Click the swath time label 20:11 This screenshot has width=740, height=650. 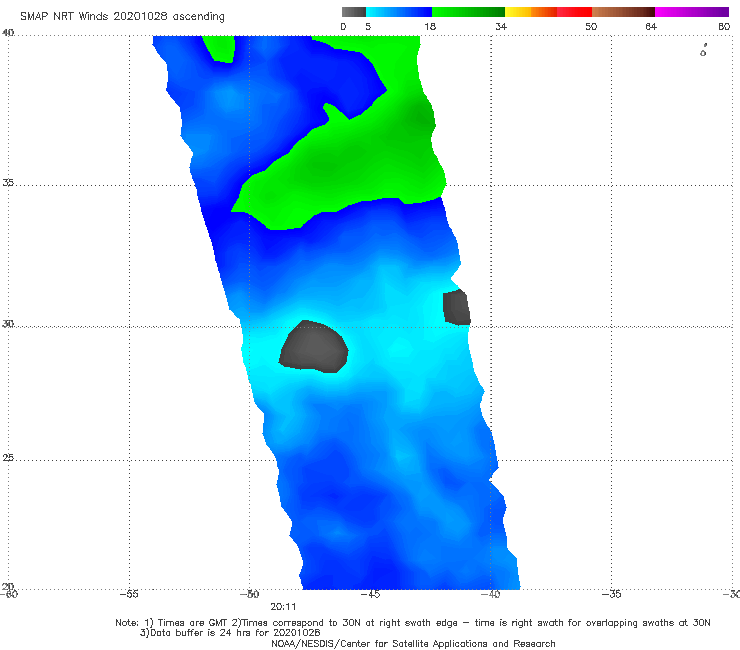coord(283,607)
